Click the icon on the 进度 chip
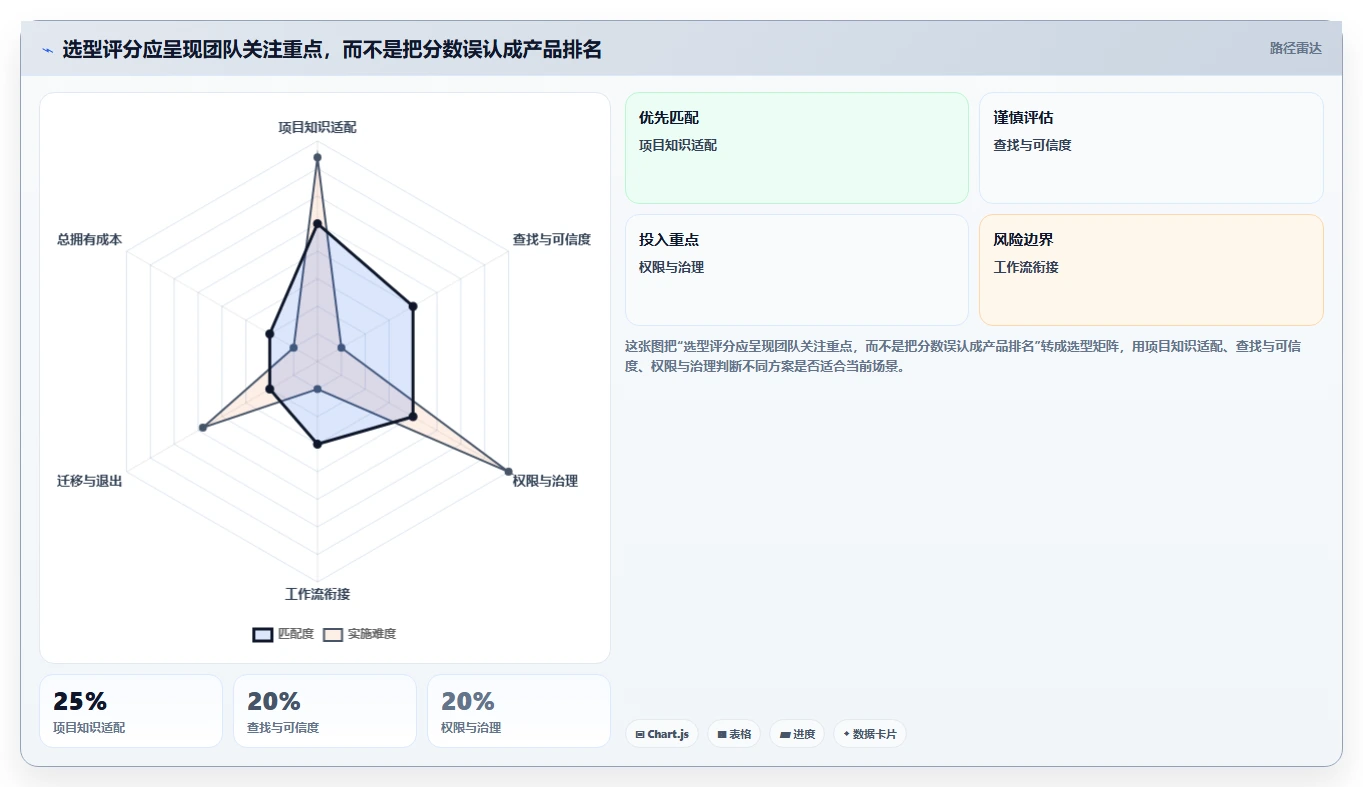Image resolution: width=1363 pixels, height=787 pixels. pyautogui.click(x=785, y=734)
